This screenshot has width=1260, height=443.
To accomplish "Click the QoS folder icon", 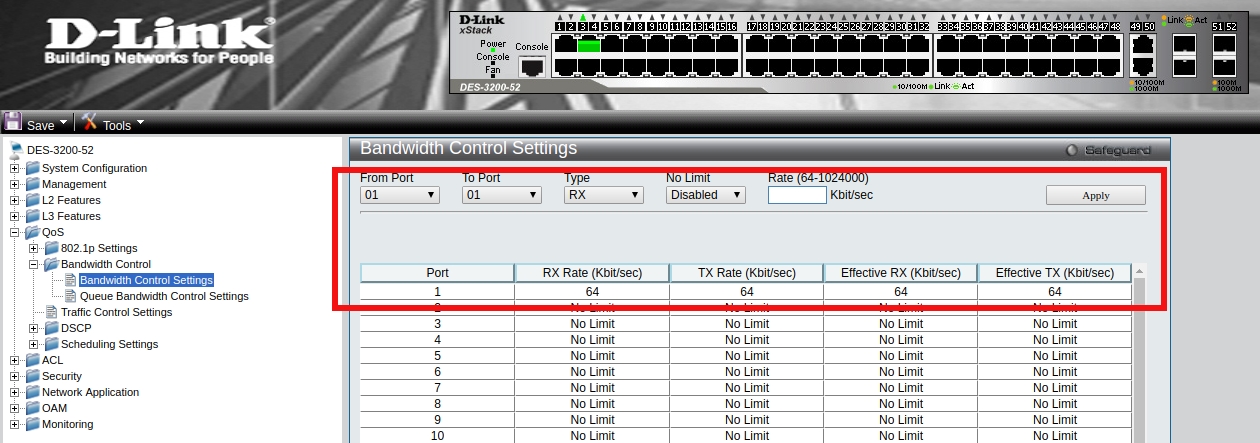I will [32, 232].
